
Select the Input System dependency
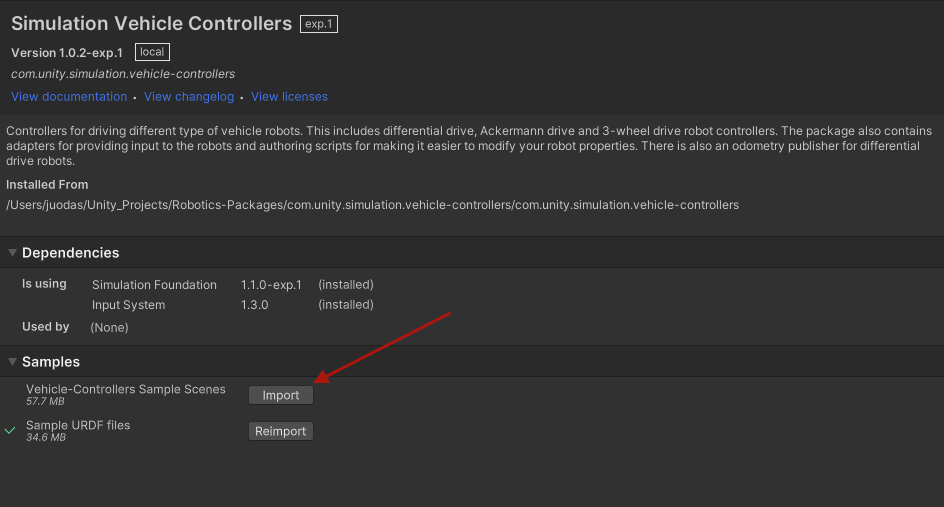click(128, 305)
